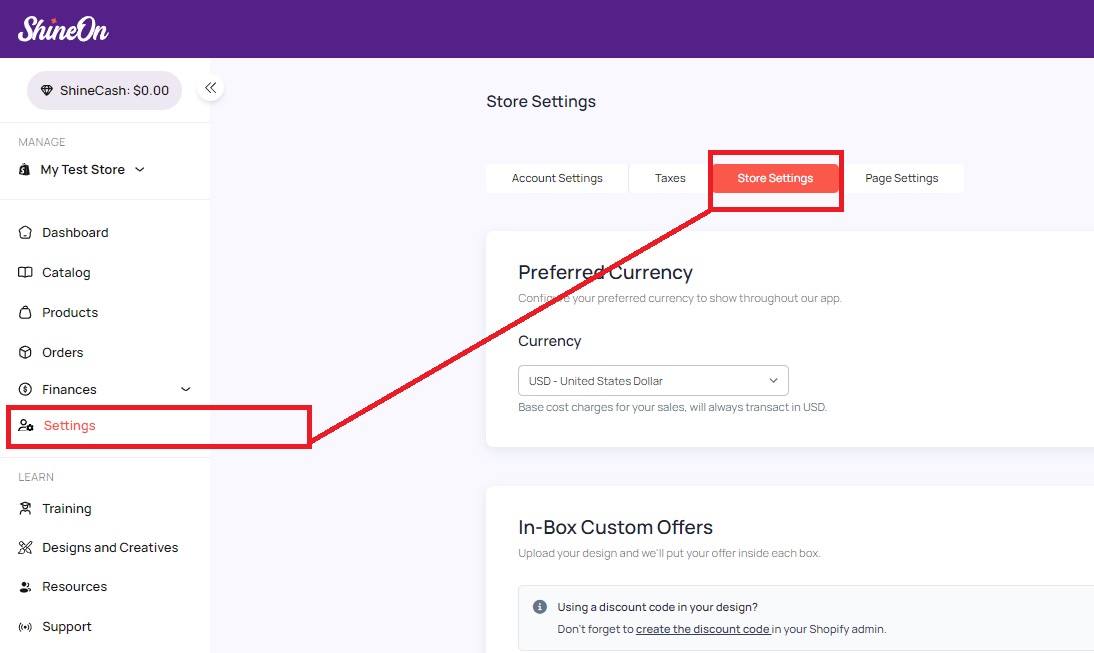Click the ShineCash balance button

(105, 90)
